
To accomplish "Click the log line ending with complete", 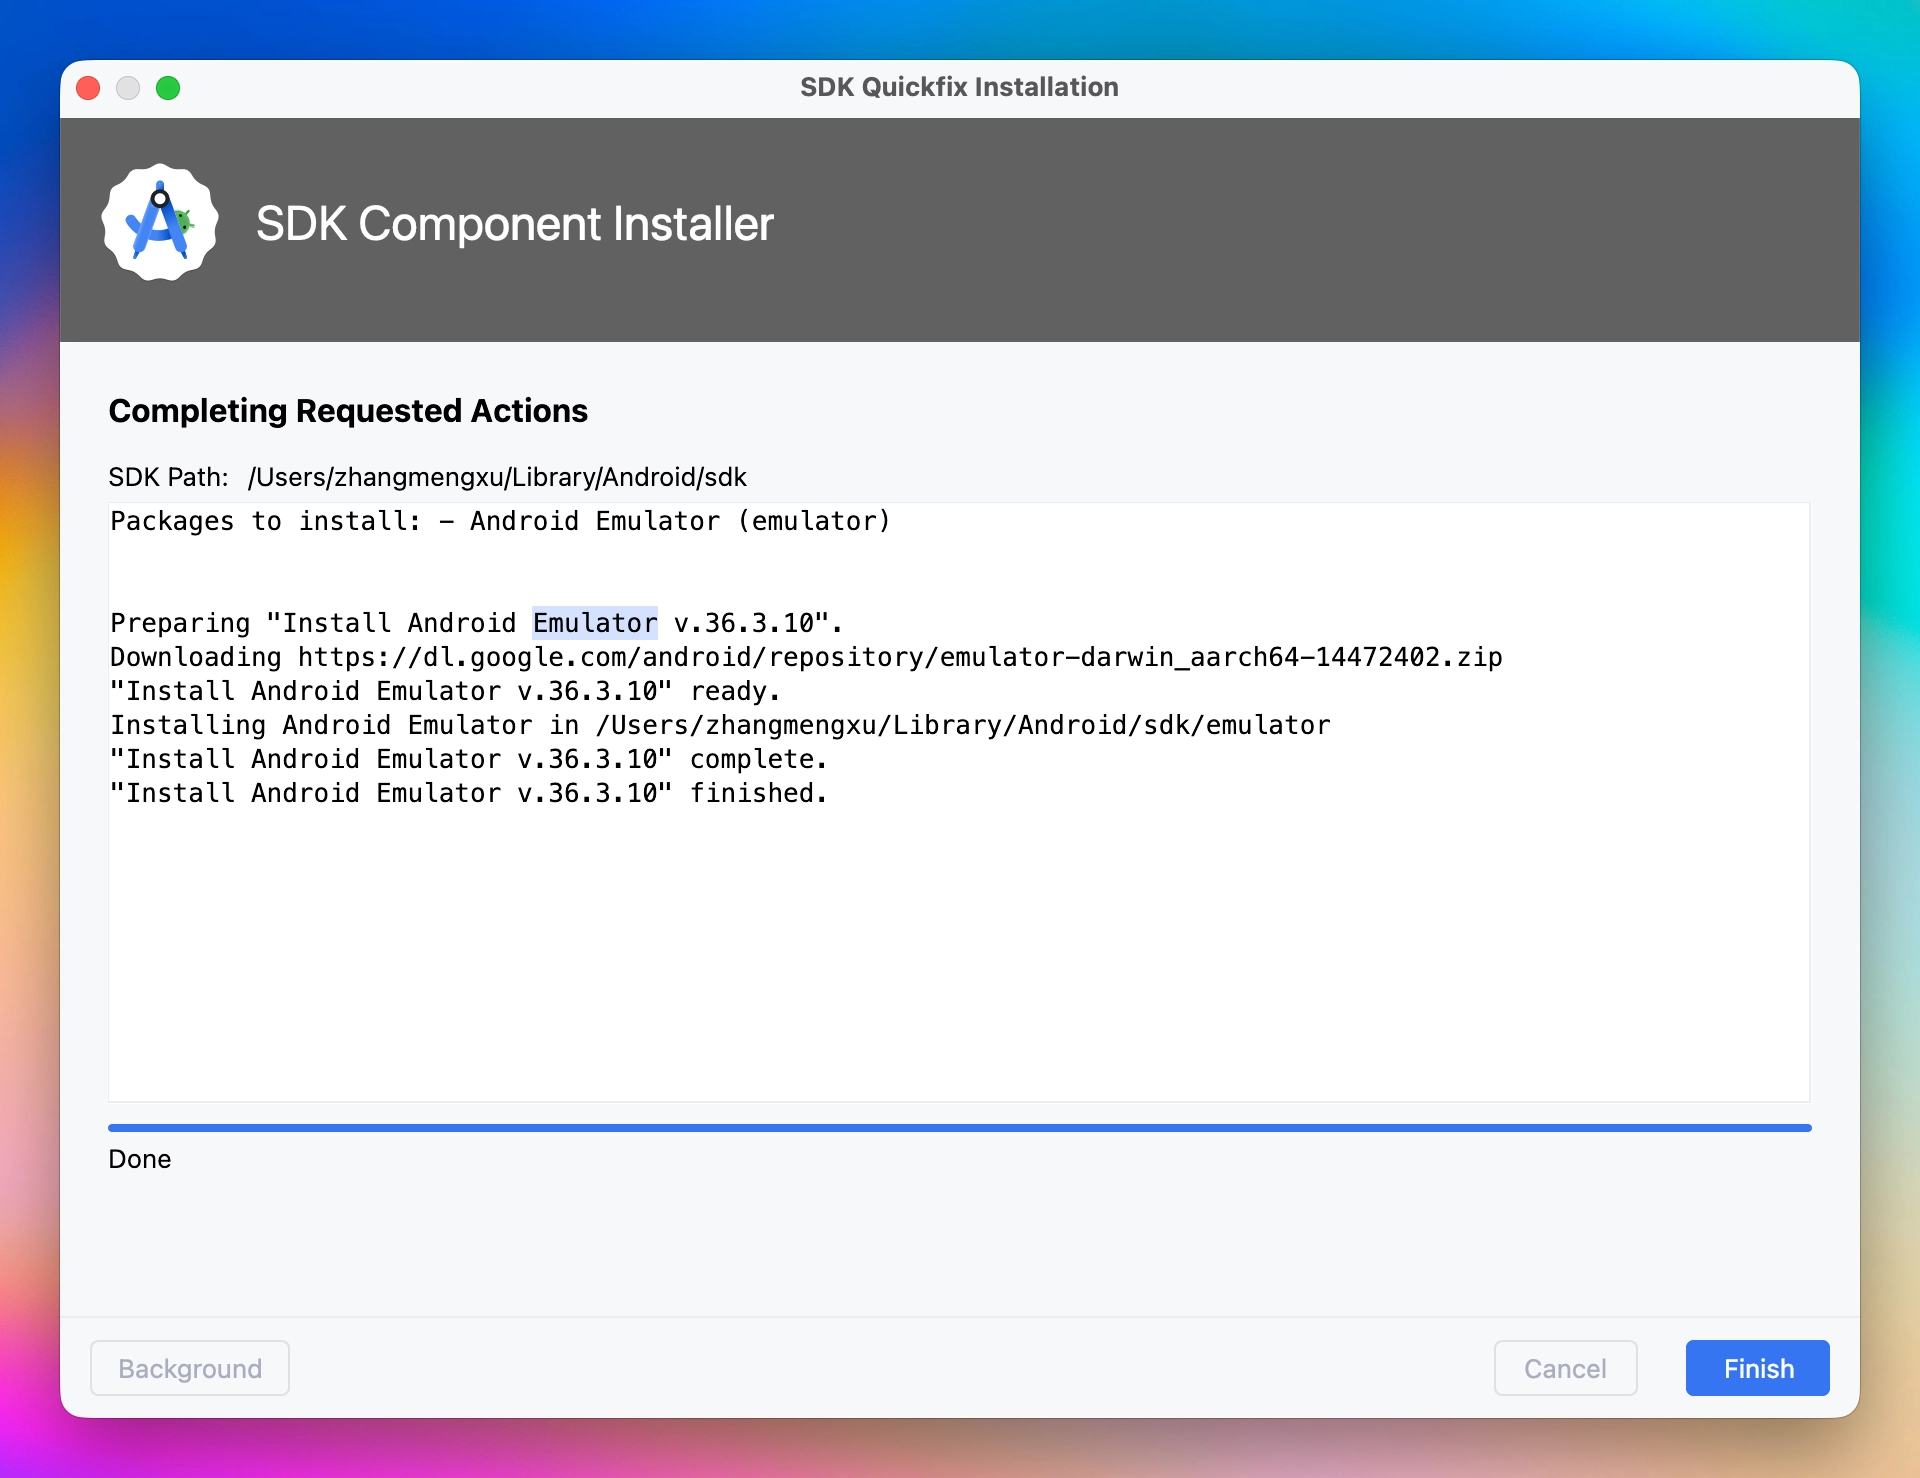I will pyautogui.click(x=468, y=759).
